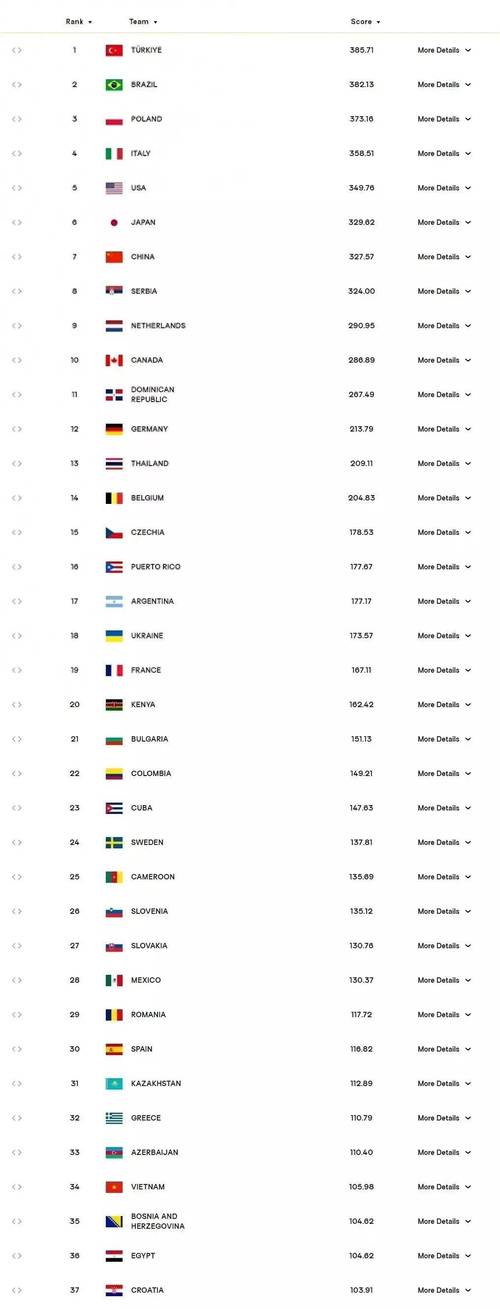
Task: Sort the table by the Rank column
Action: pos(79,22)
